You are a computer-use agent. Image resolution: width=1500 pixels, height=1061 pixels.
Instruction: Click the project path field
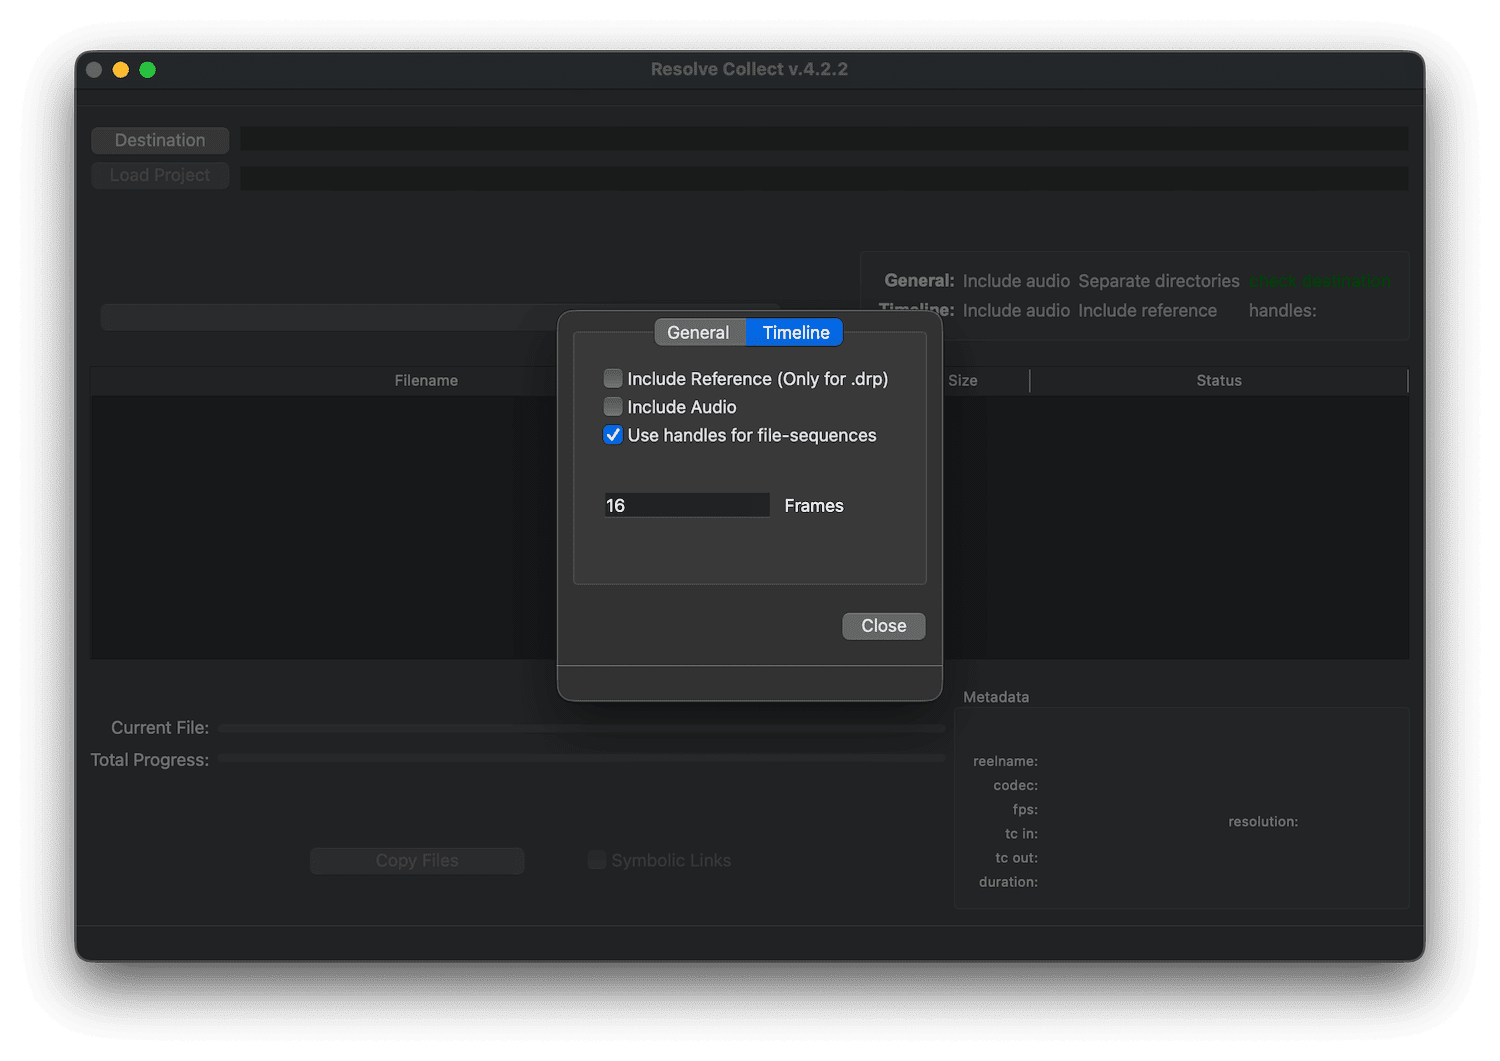(x=824, y=178)
